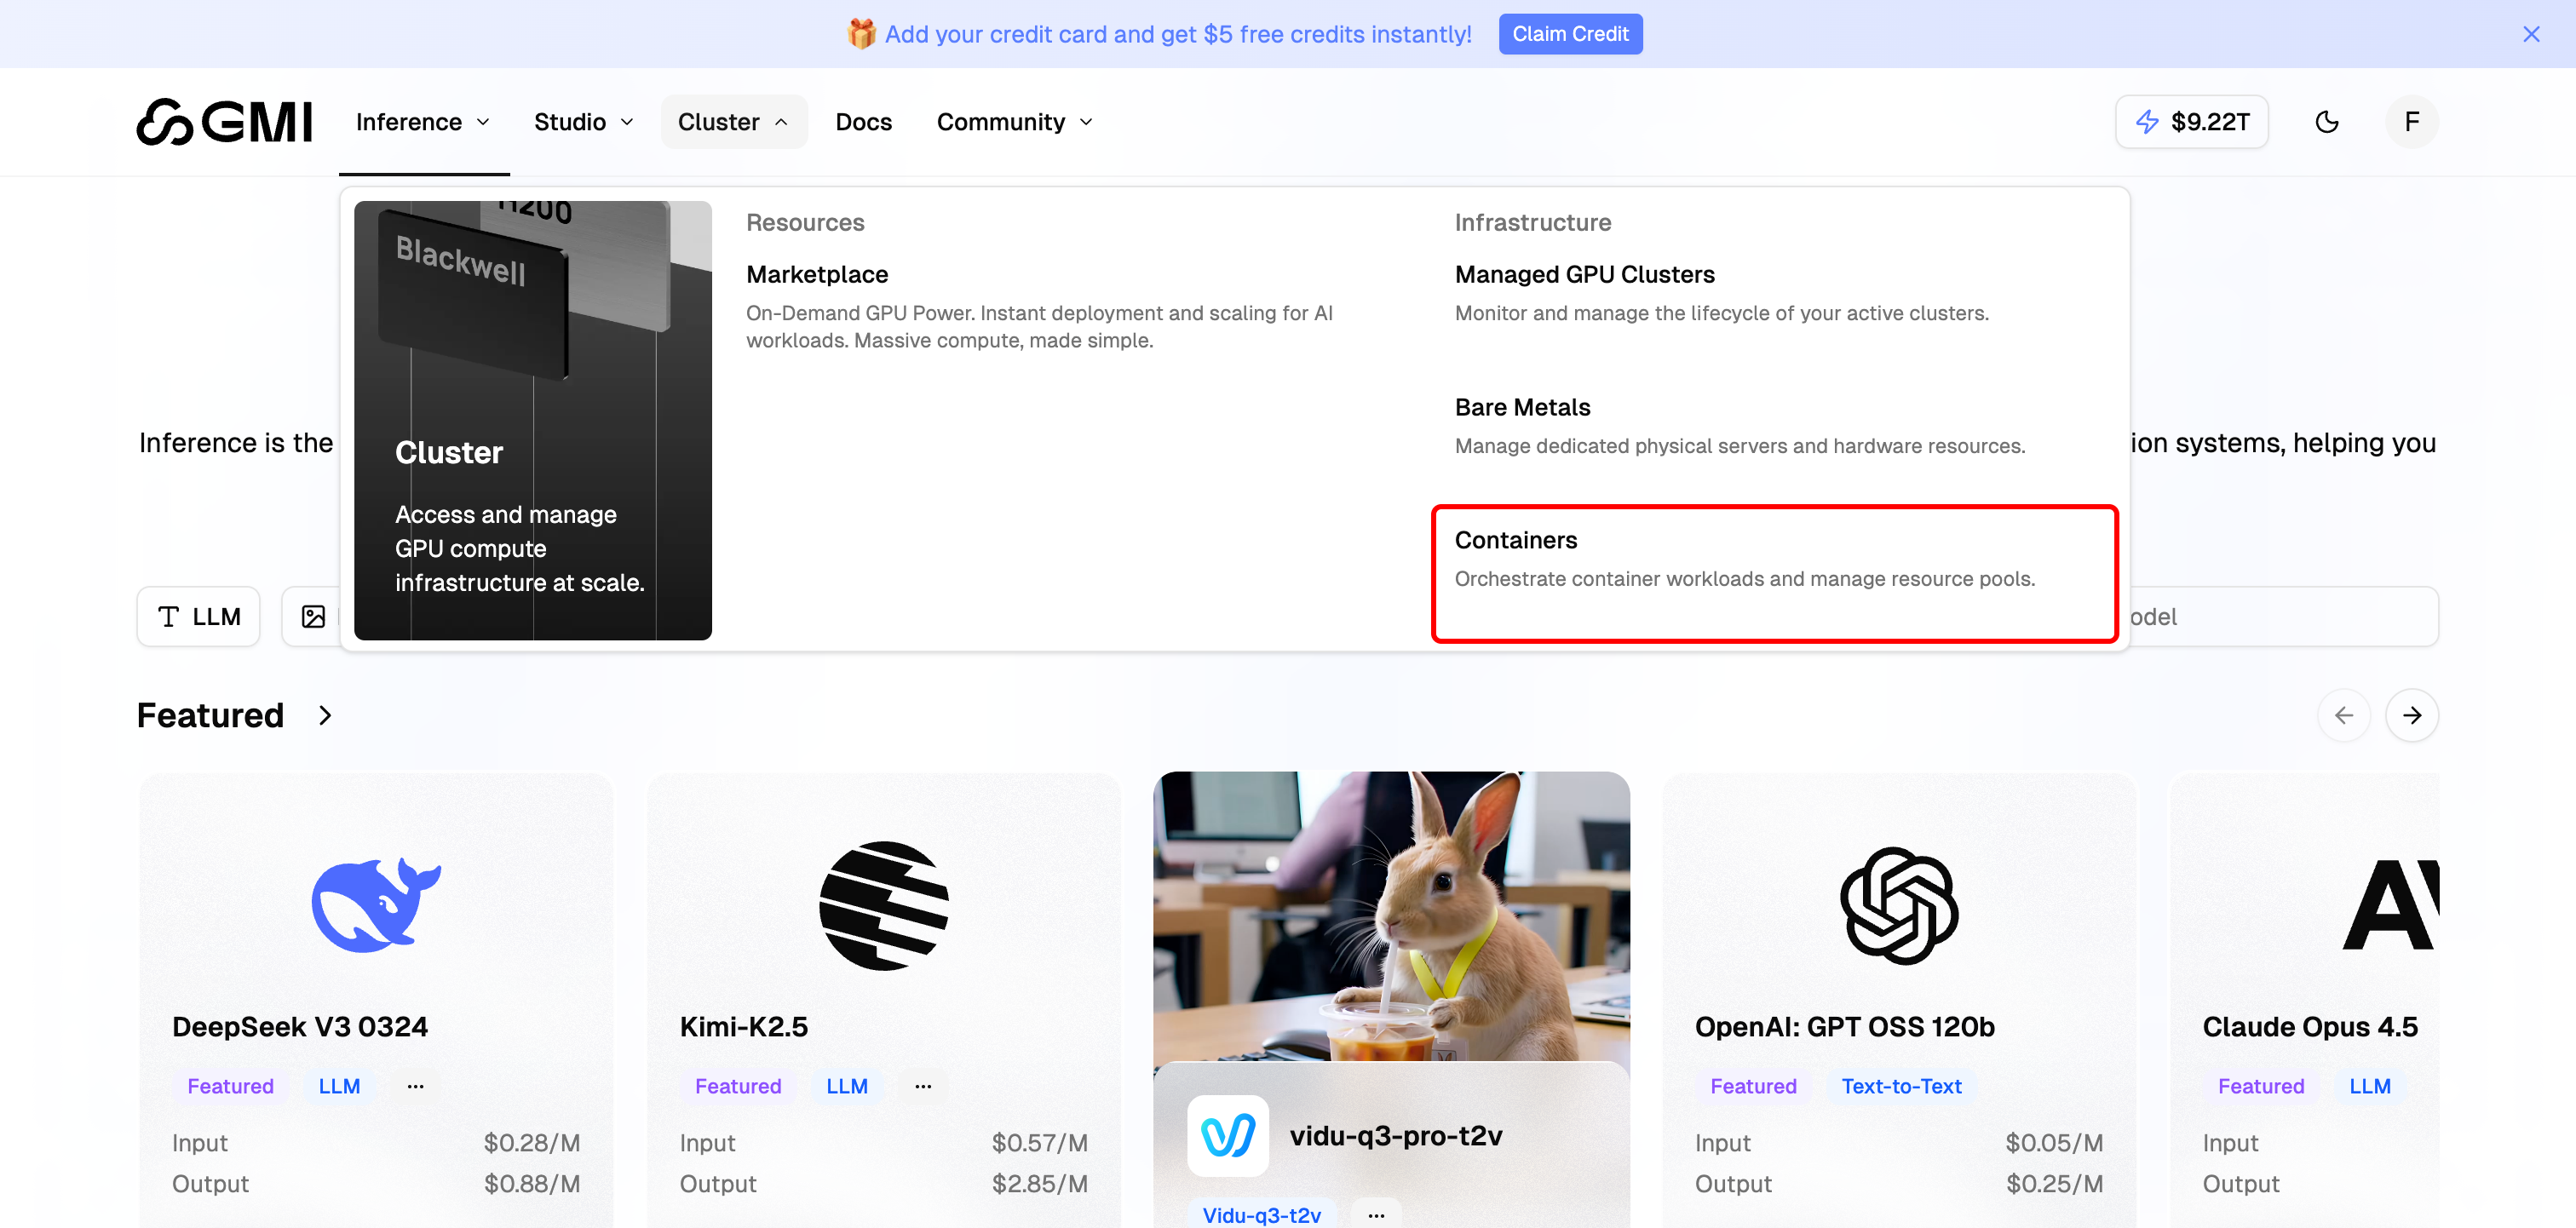Dismiss the credit card promo banner
Screen dimensions: 2576x1228
(x=2531, y=34)
